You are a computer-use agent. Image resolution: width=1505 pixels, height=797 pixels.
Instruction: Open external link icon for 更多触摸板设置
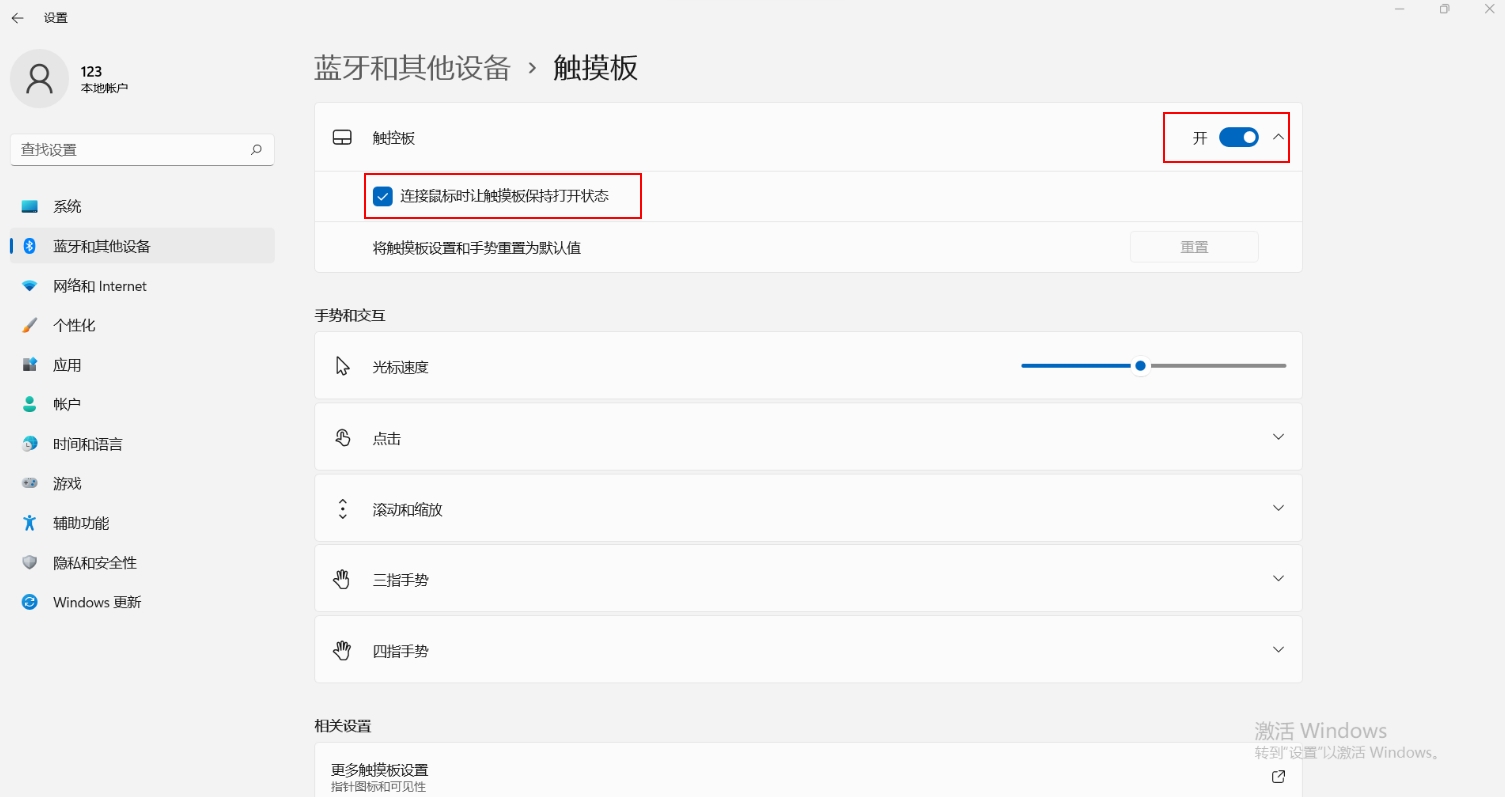[x=1278, y=777]
